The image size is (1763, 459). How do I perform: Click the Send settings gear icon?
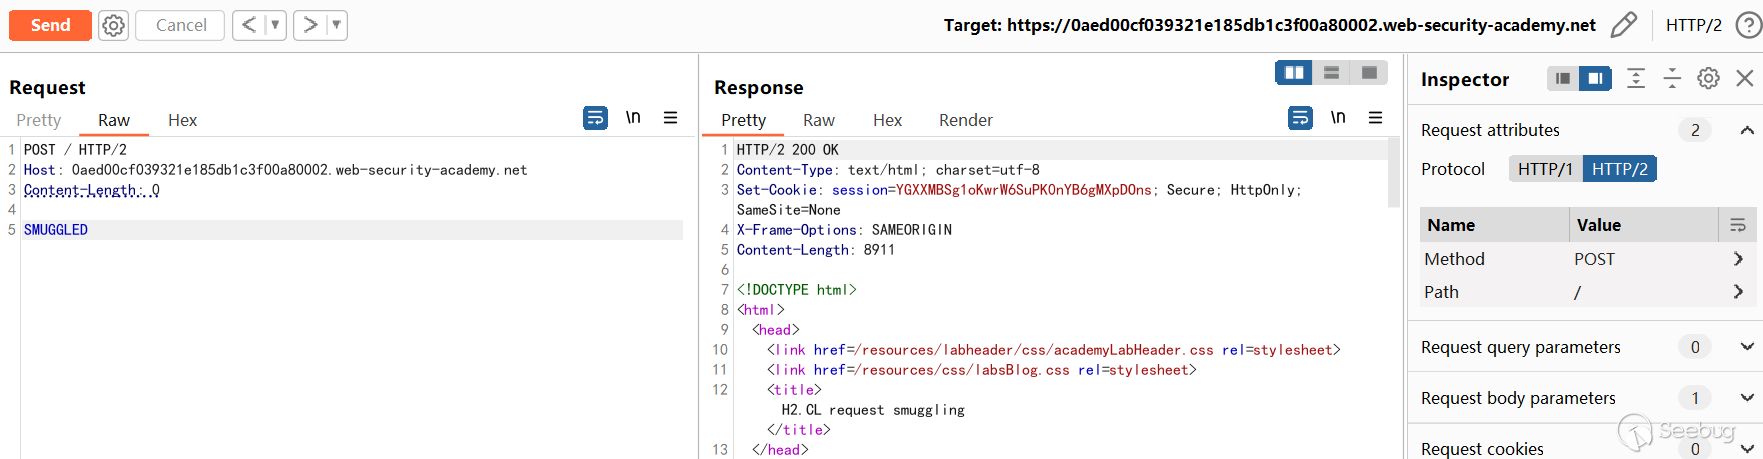coord(114,25)
